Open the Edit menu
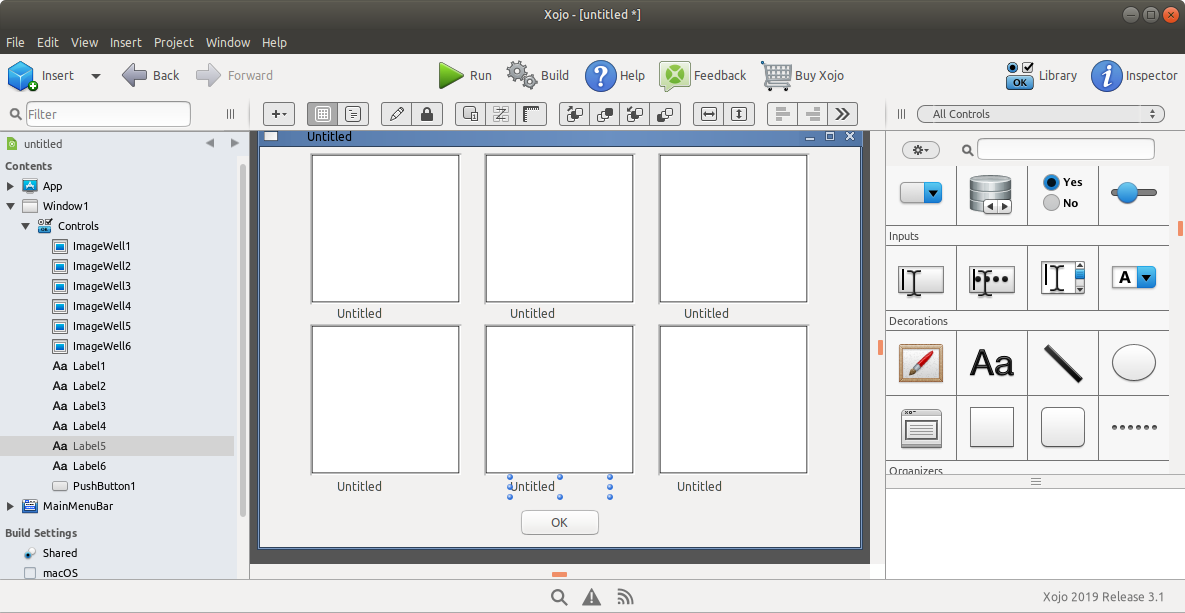1185x613 pixels. (x=48, y=42)
